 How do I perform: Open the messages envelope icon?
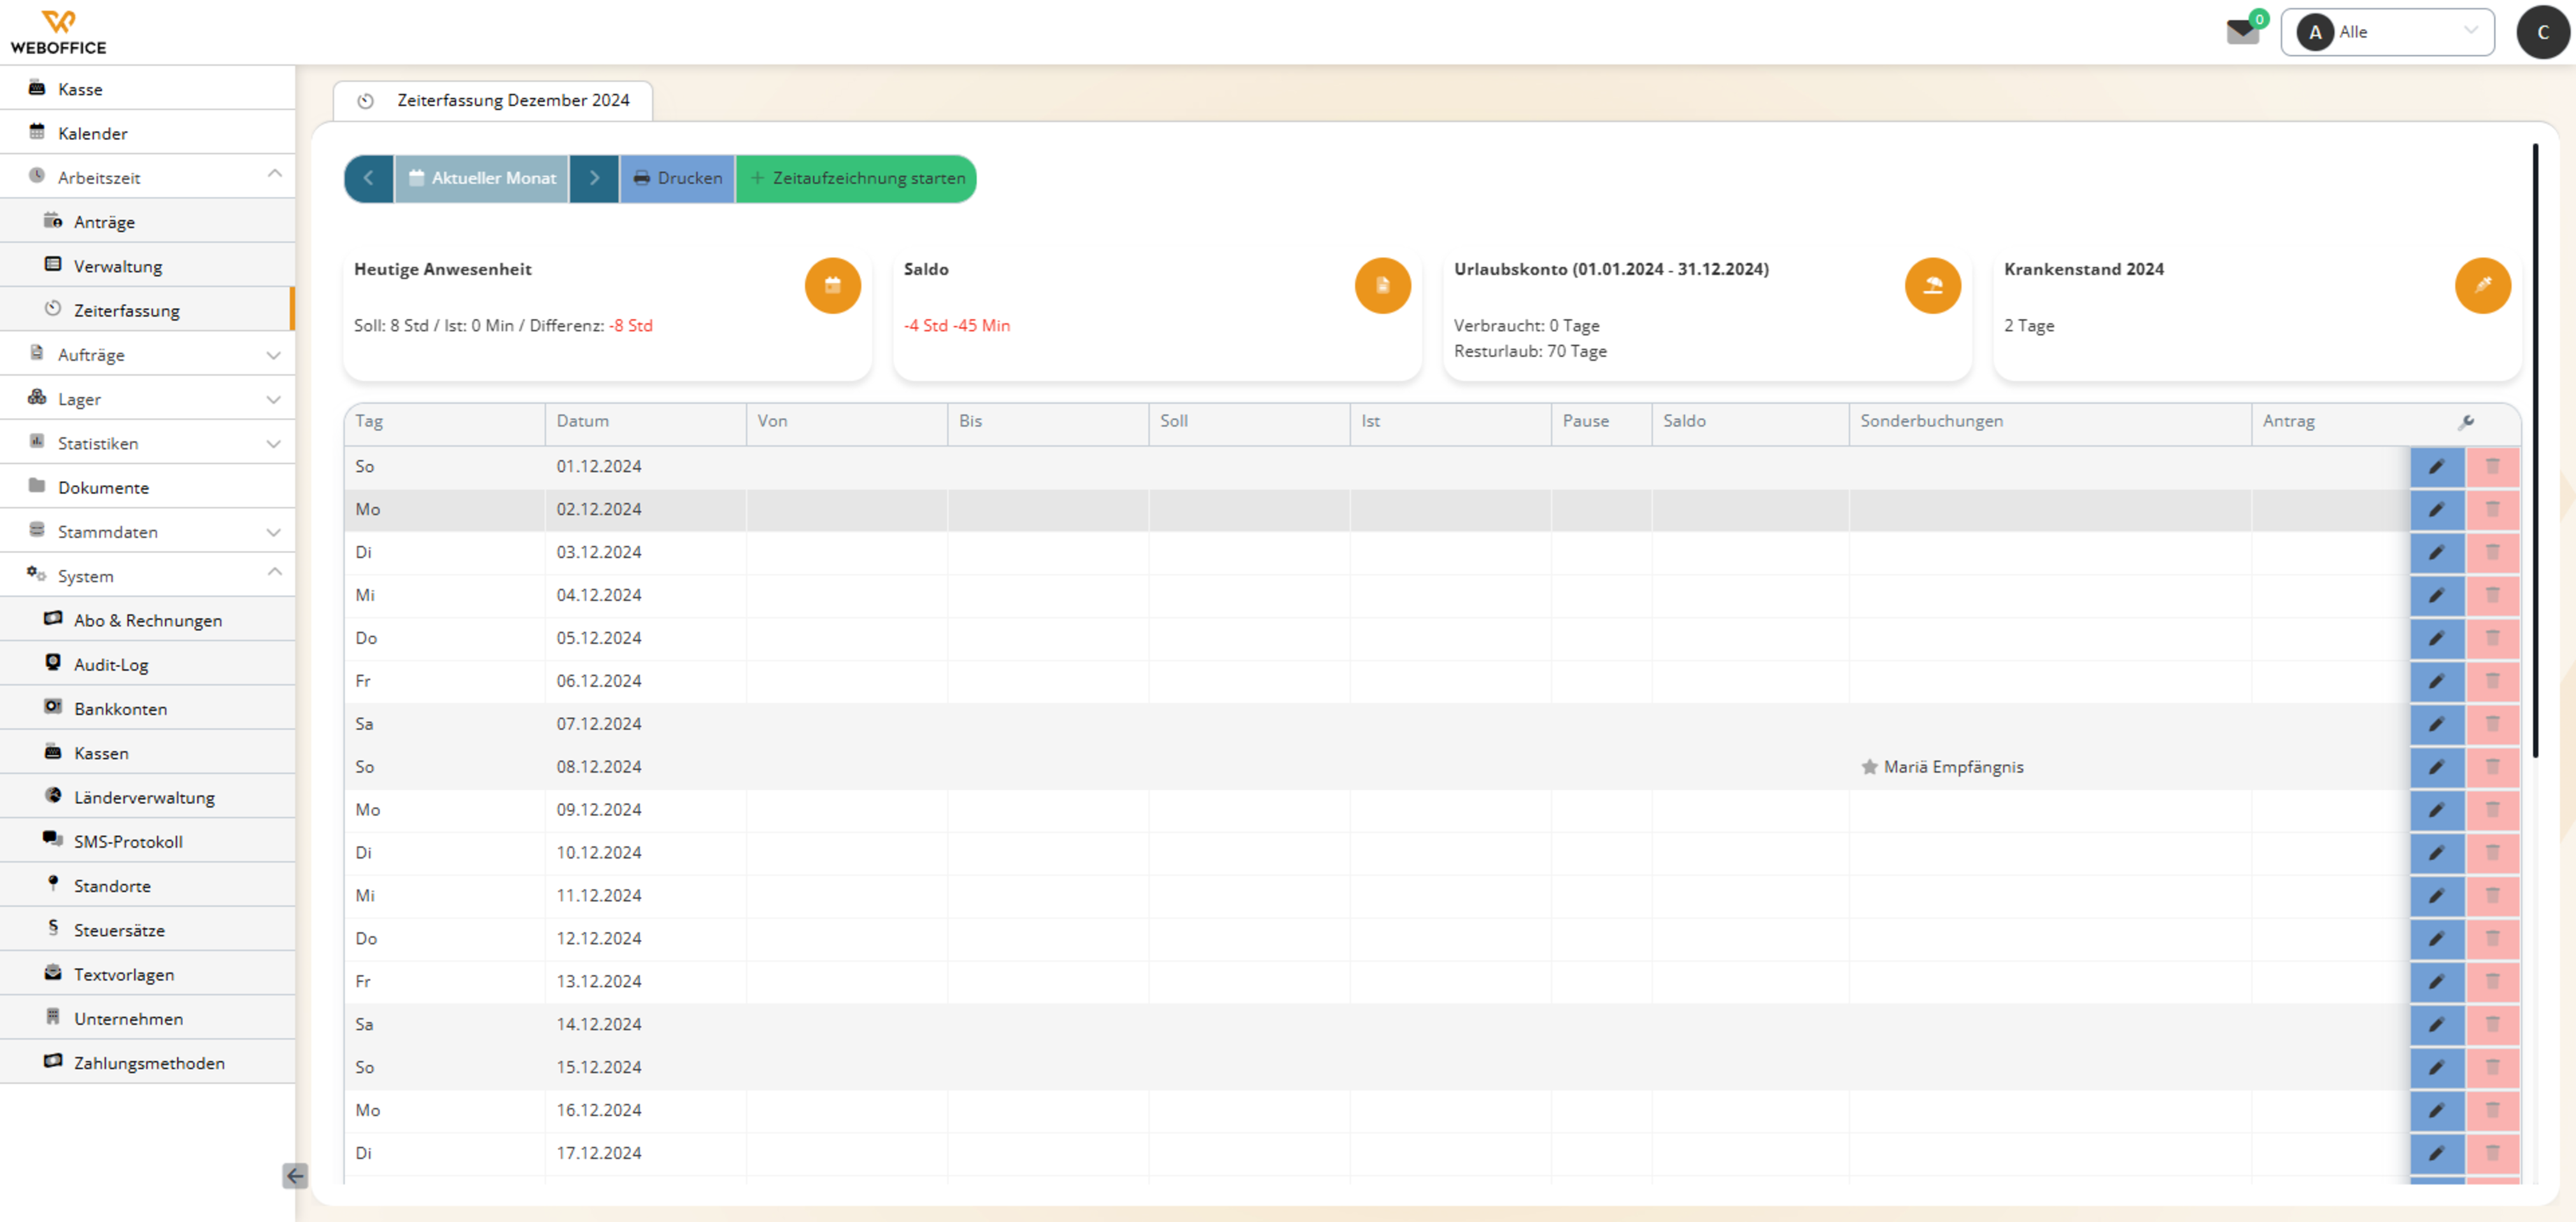(2242, 32)
